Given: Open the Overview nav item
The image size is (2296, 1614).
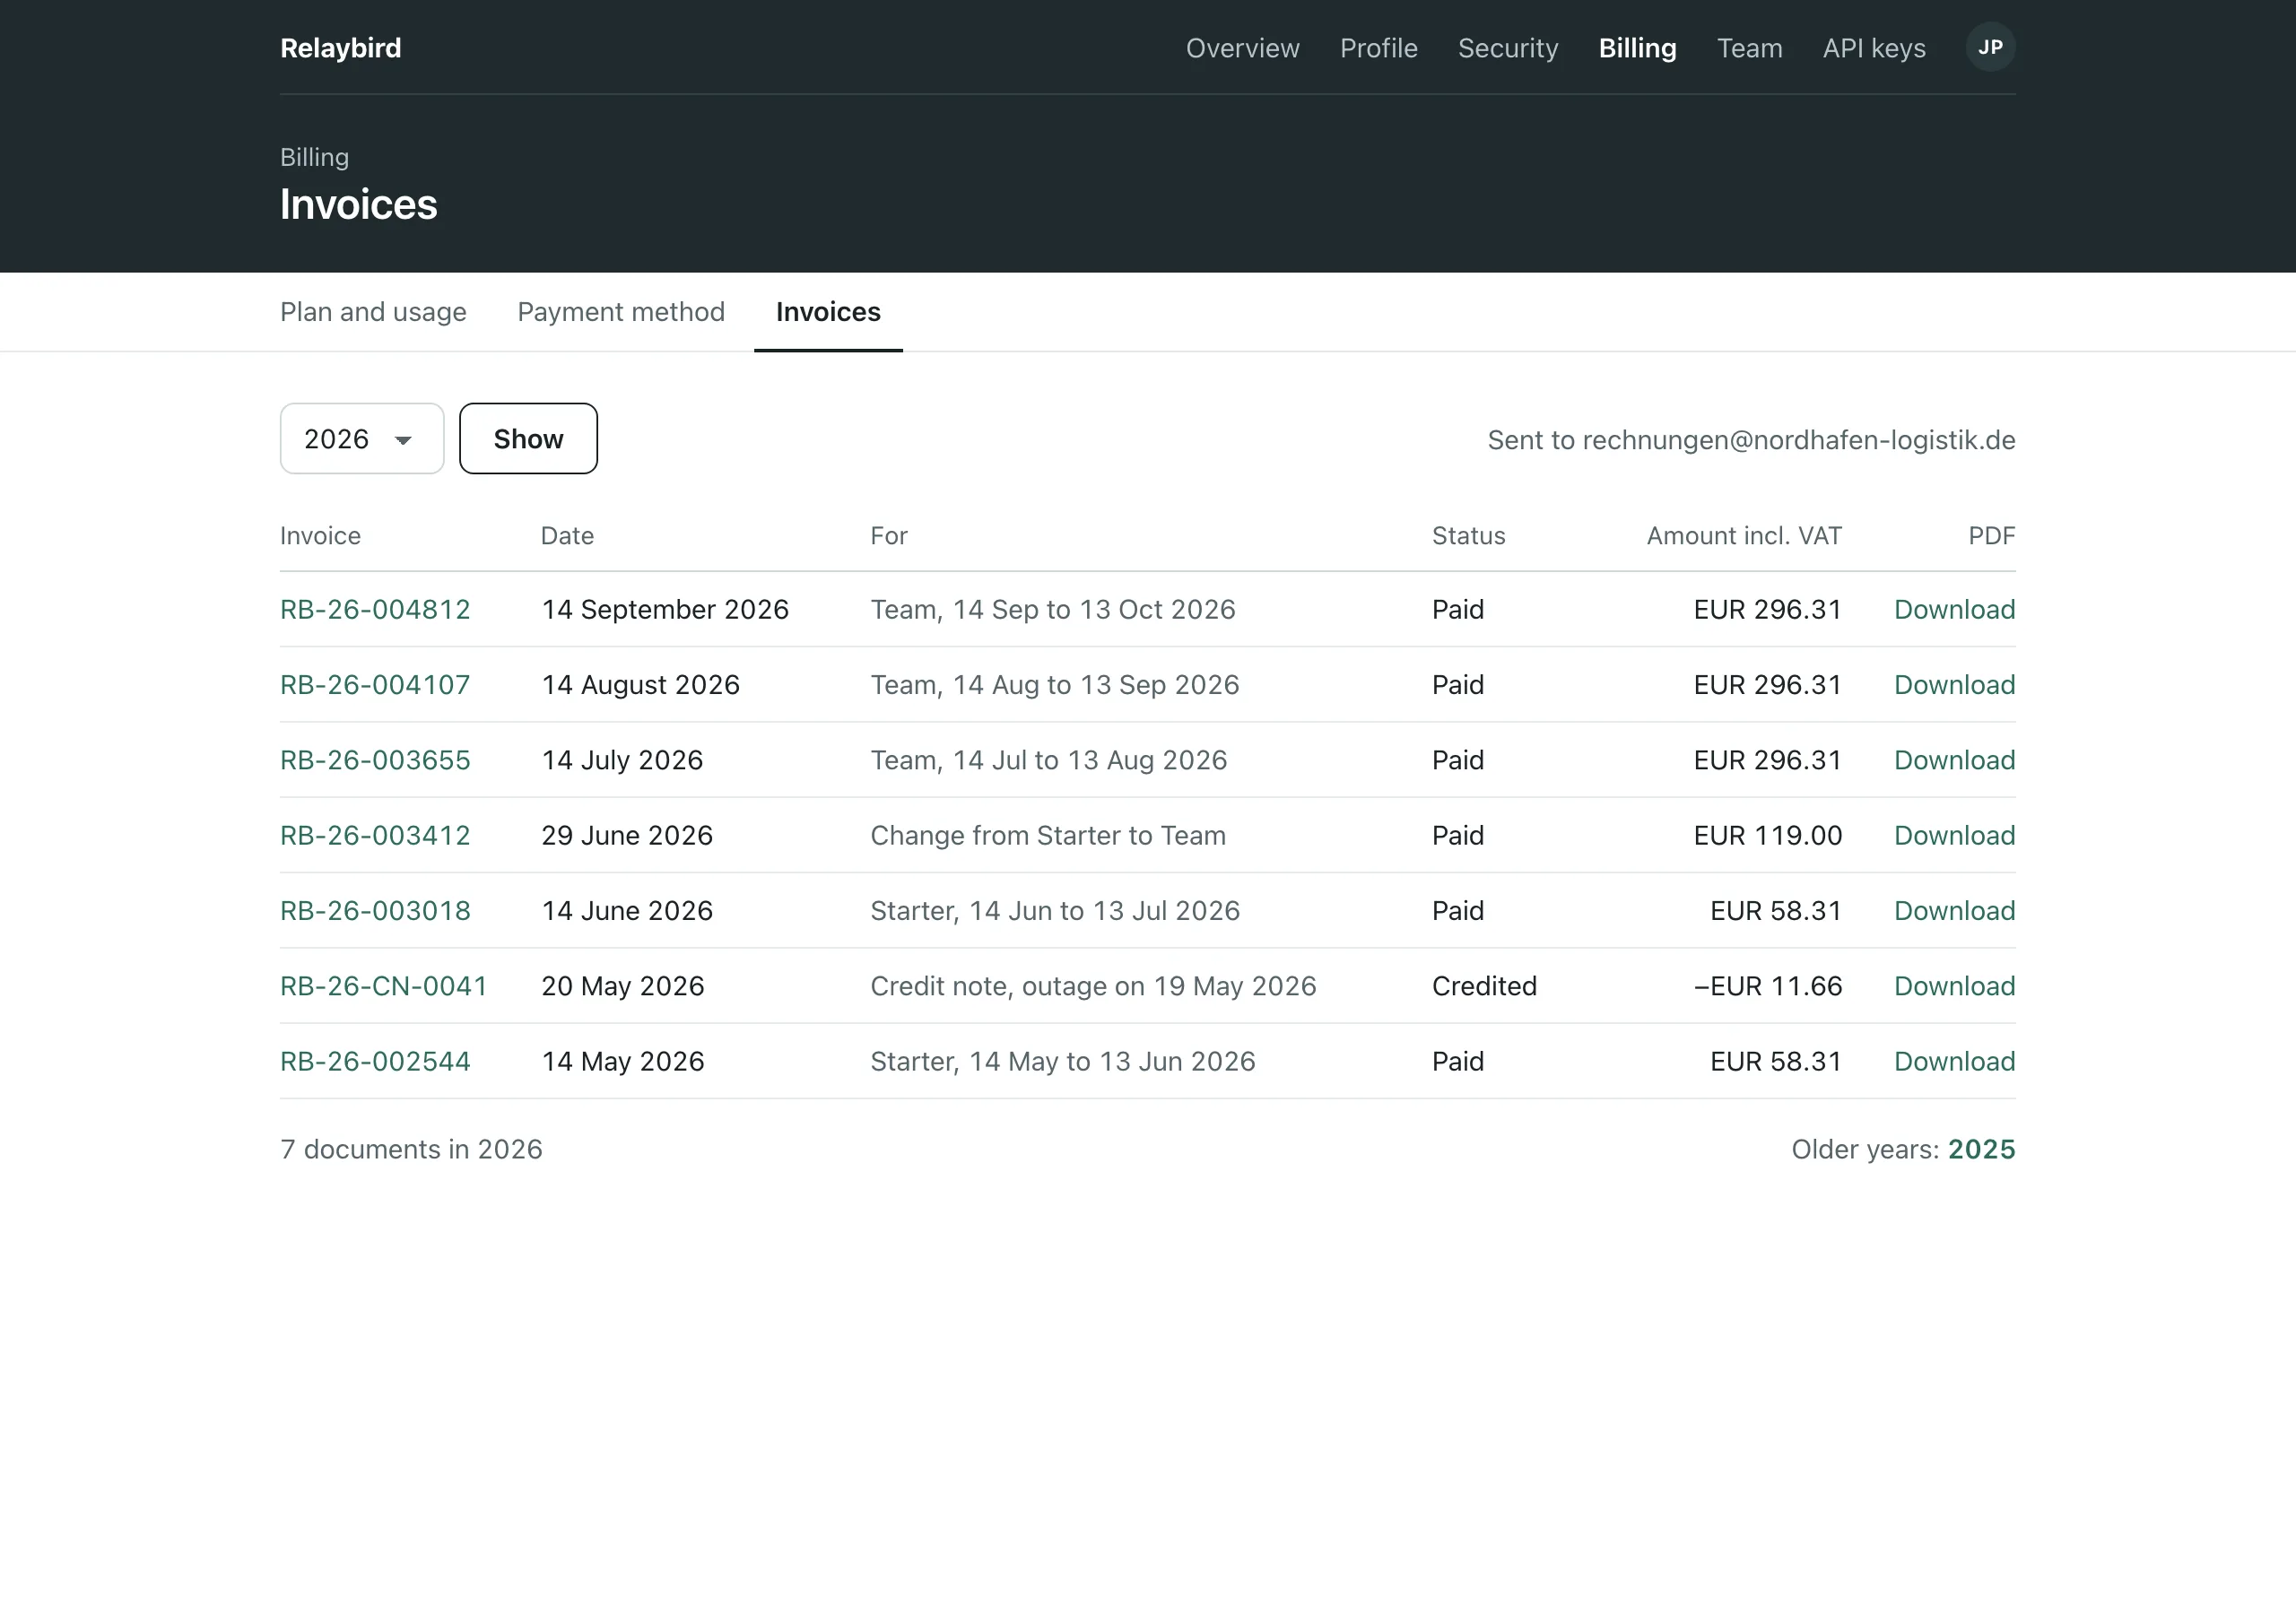Looking at the screenshot, I should pos(1242,48).
